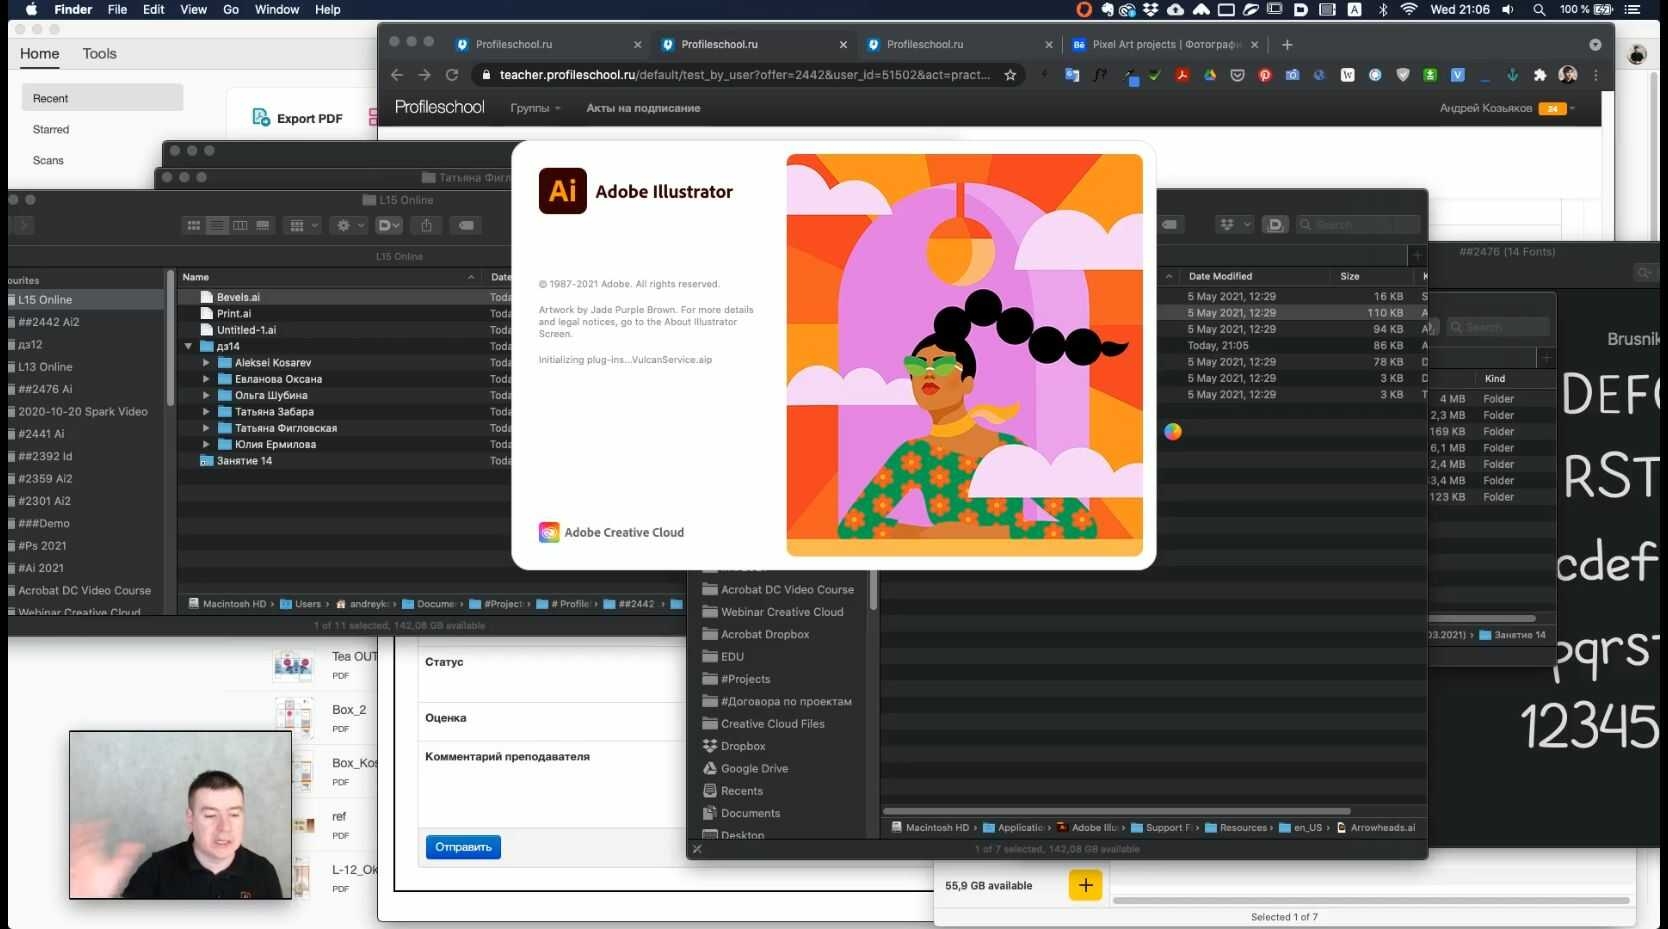The width and height of the screenshot is (1668, 929).
Task: Open the Chrome three-dot menu
Action: tap(1596, 75)
